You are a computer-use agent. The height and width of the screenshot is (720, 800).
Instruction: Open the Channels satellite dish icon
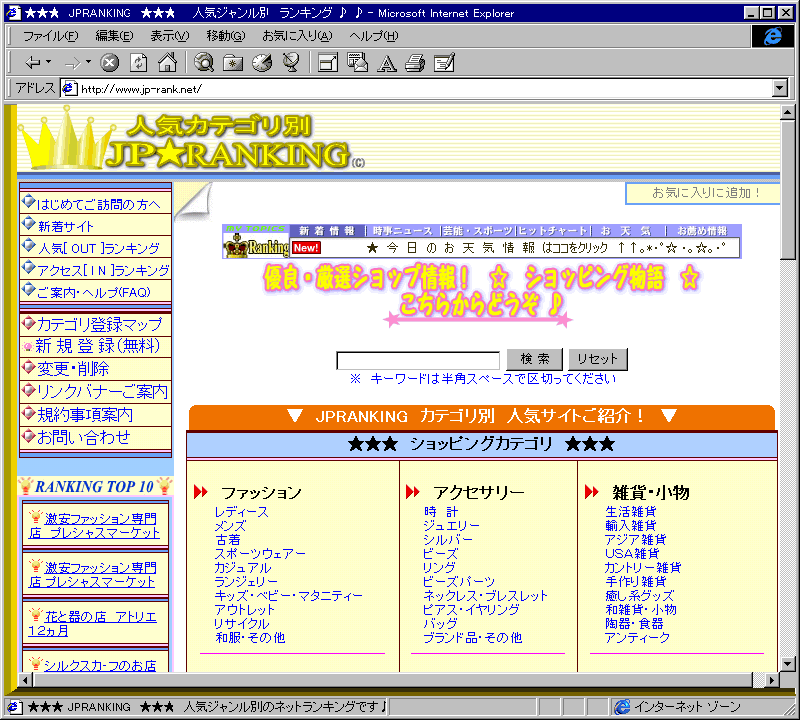pos(291,63)
